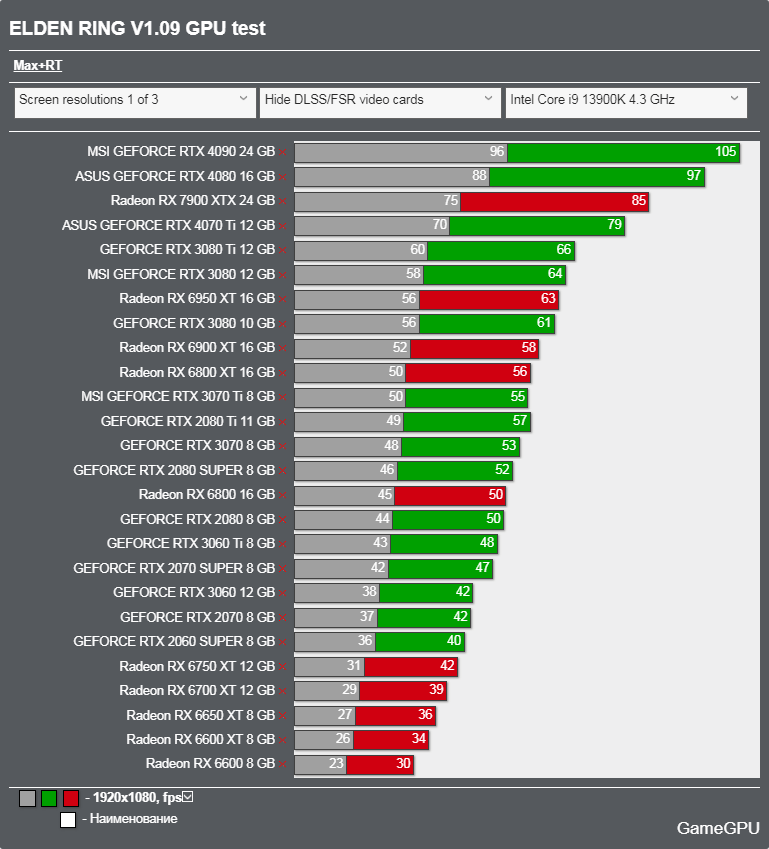This screenshot has width=769, height=849.
Task: Remove MSI GEFORCE RTX 4090 24 GB row
Action: (x=283, y=153)
